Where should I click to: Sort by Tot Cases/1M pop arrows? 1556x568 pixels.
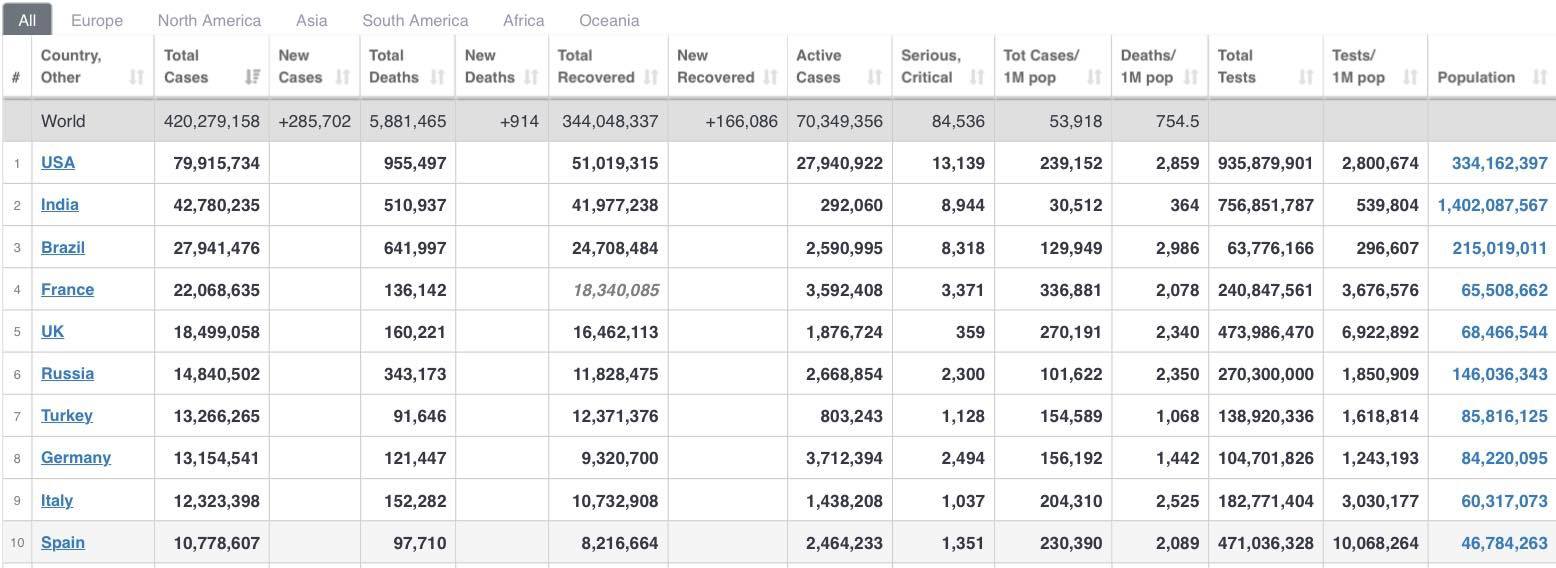[1094, 77]
